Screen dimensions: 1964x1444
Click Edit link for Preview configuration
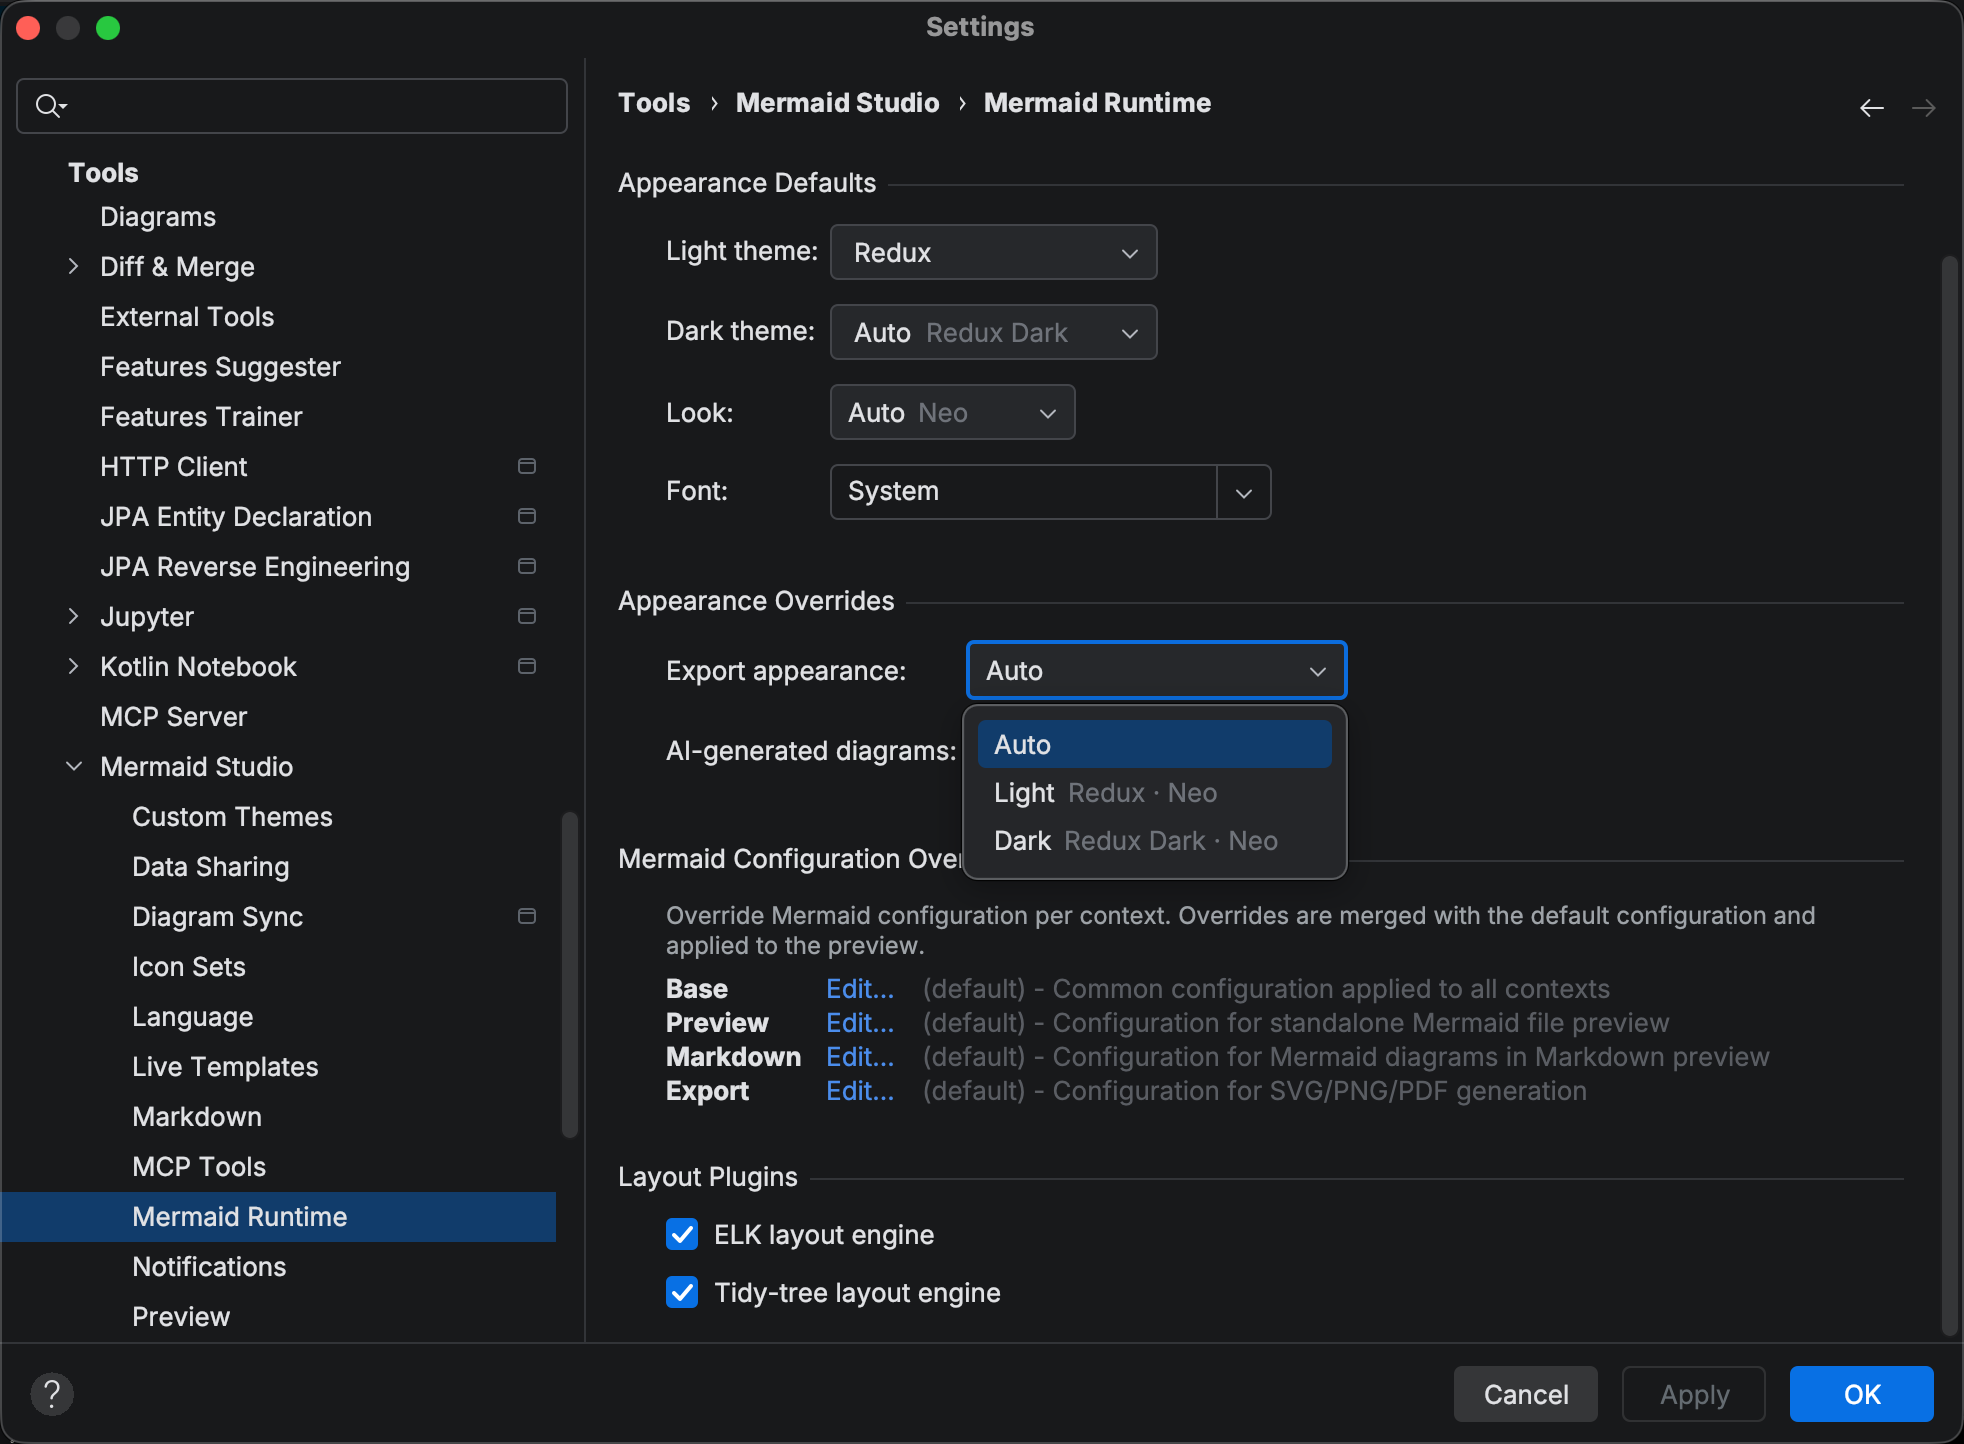tap(860, 1022)
